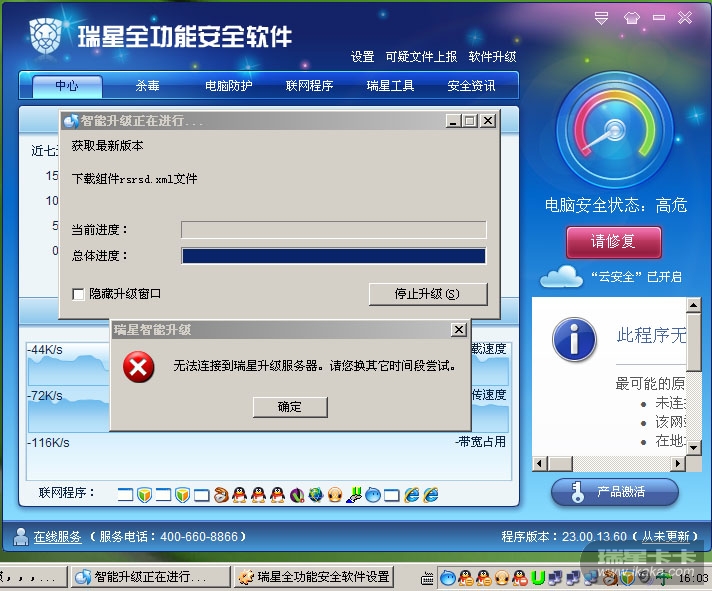Click the key icon on product activation
The image size is (712, 591).
tap(578, 492)
